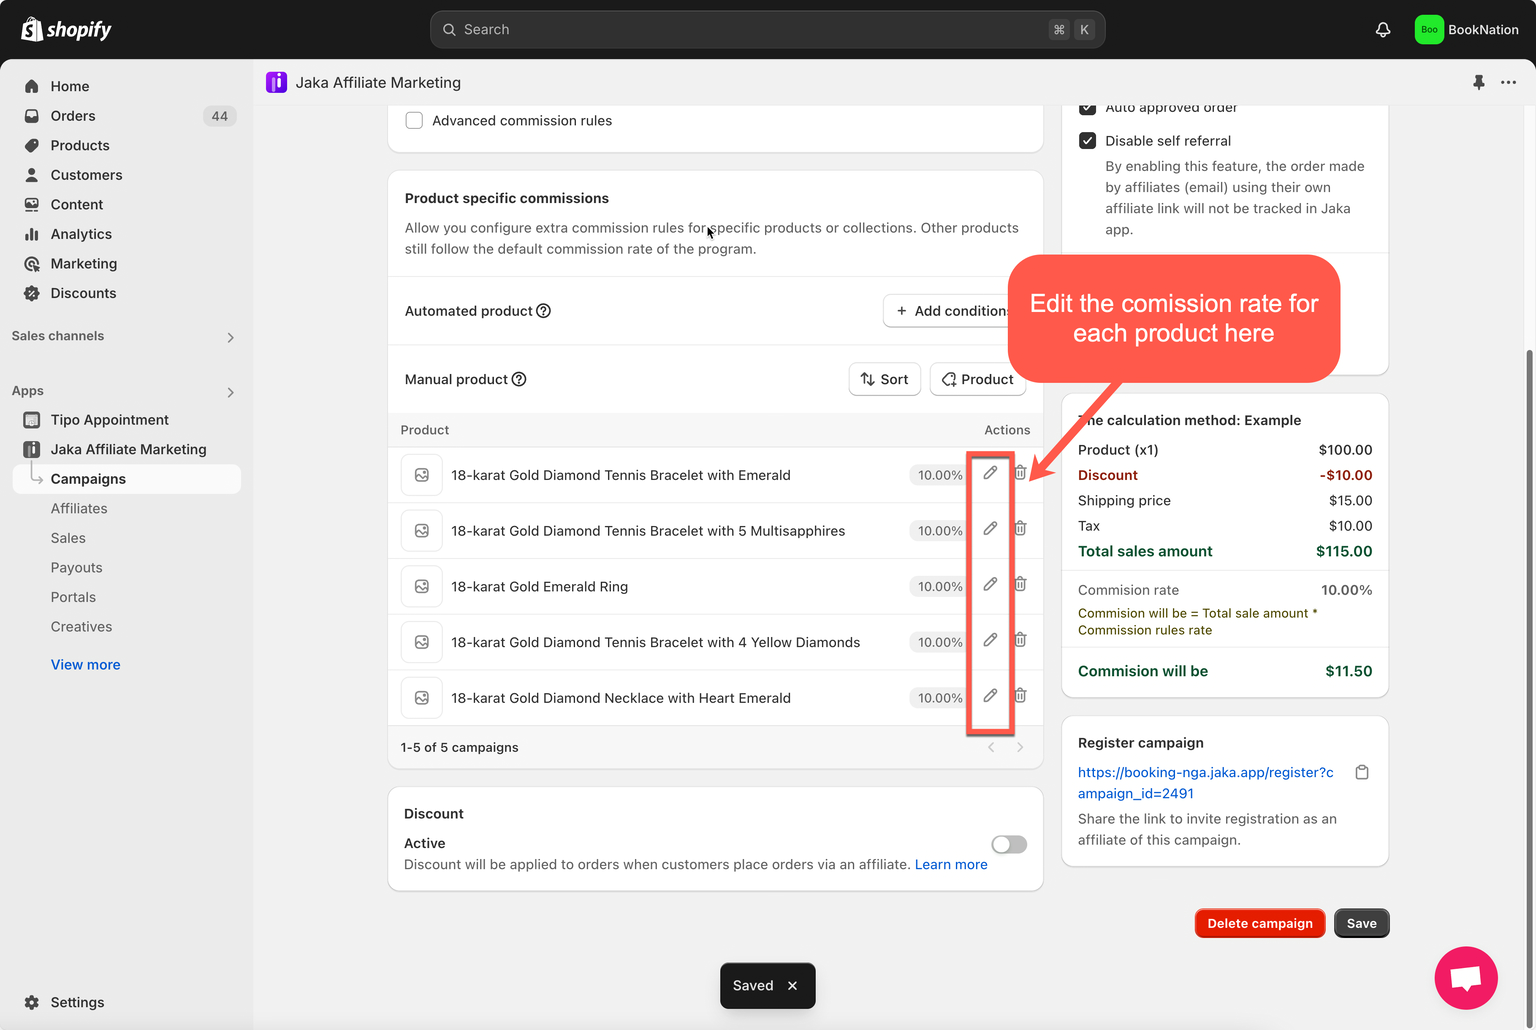Viewport: 1536px width, 1030px height.
Task: Open the Payouts menu item
Action: coord(77,568)
